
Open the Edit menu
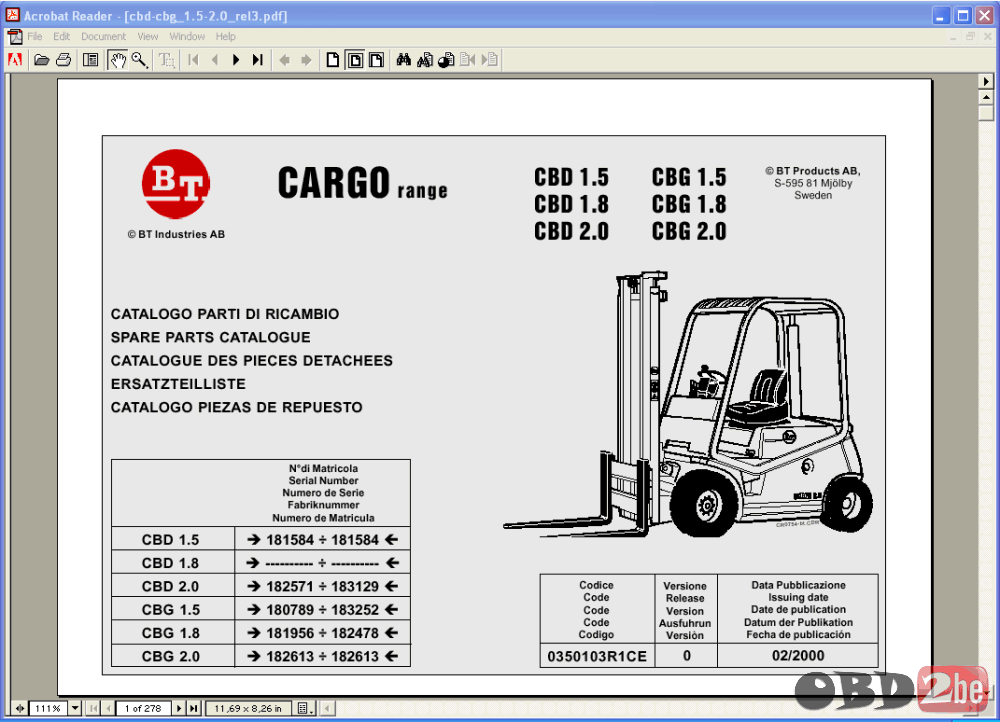pos(61,36)
